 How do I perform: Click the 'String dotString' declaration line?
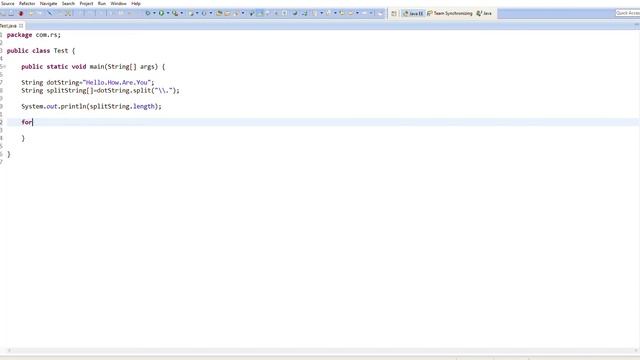pyautogui.click(x=88, y=83)
